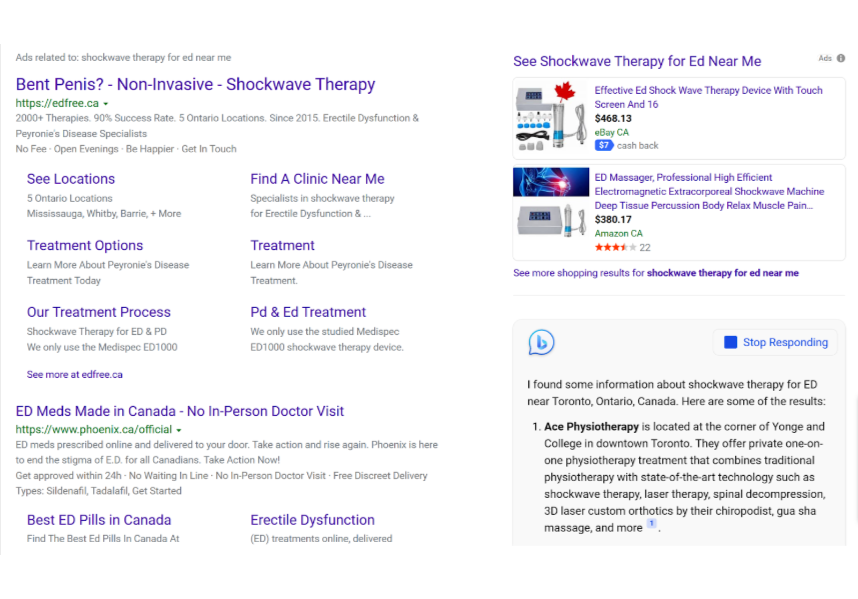Click the 5 Ontario Locations description text

point(69,199)
